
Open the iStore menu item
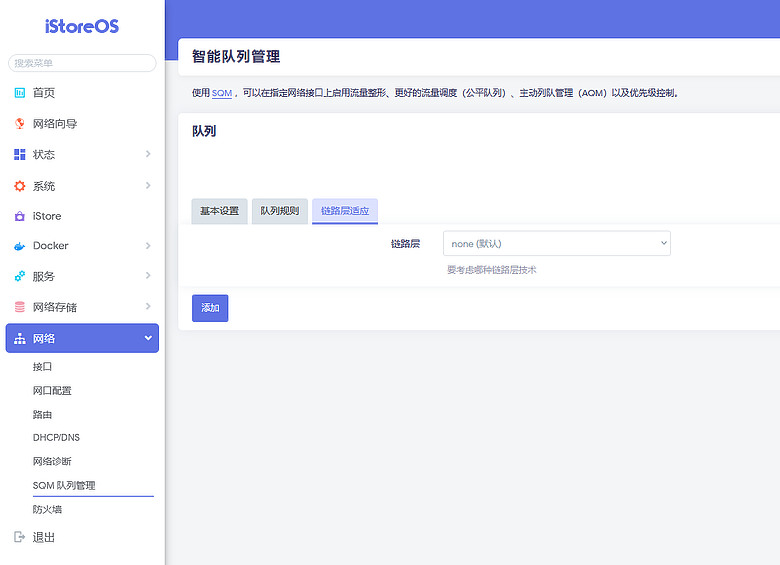(x=47, y=216)
